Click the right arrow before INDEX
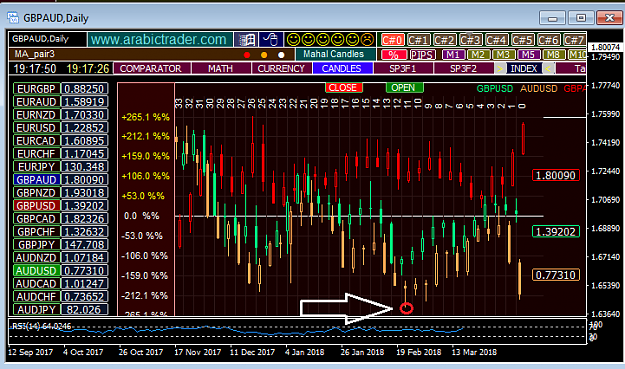Image resolution: width=625 pixels, height=369 pixels. (499, 69)
